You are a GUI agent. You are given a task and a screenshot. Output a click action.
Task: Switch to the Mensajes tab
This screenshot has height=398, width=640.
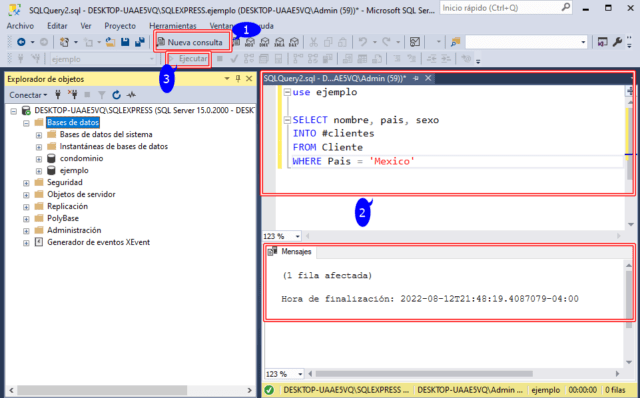point(290,251)
